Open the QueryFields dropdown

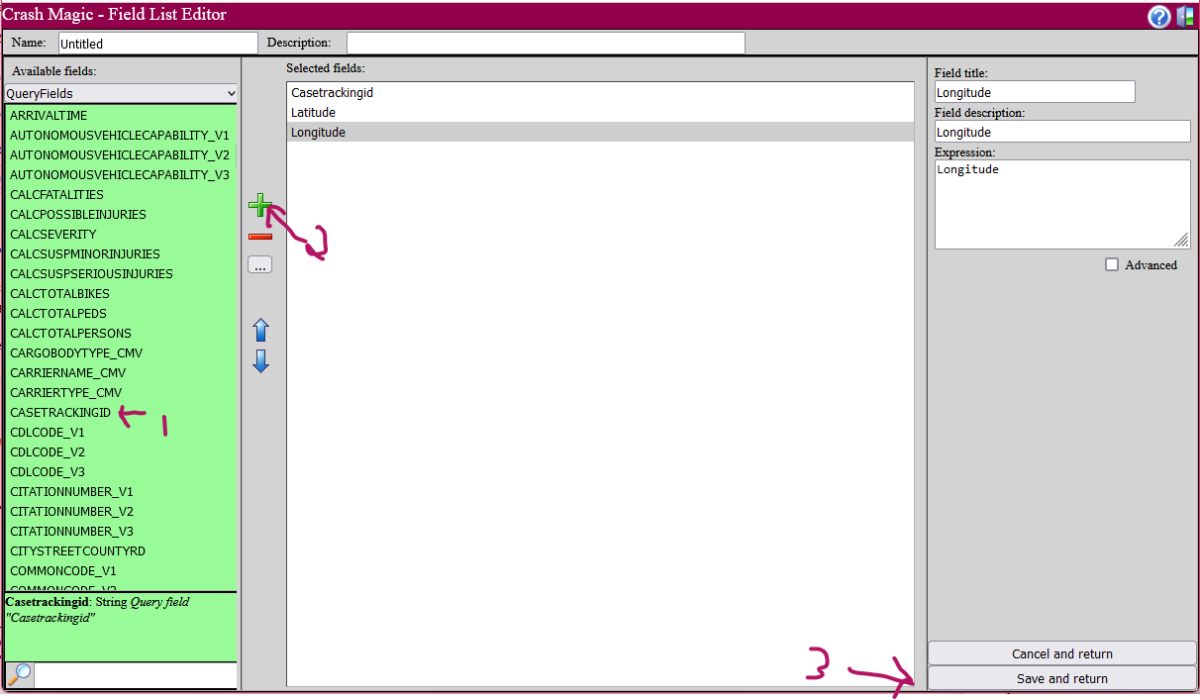click(x=120, y=93)
